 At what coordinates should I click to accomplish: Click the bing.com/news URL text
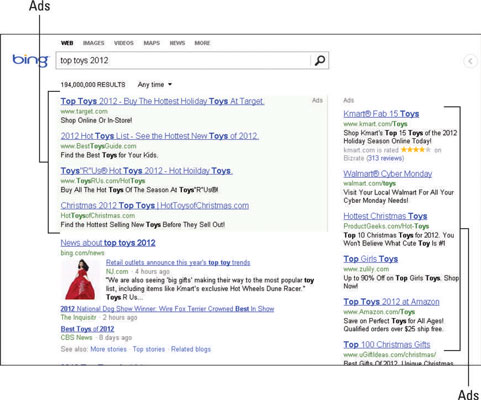(x=82, y=253)
